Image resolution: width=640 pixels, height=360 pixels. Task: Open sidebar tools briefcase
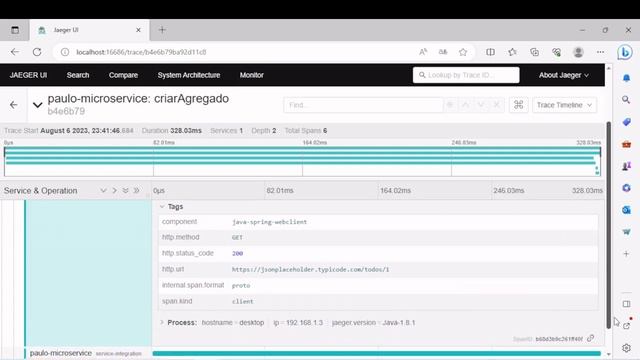tap(627, 144)
